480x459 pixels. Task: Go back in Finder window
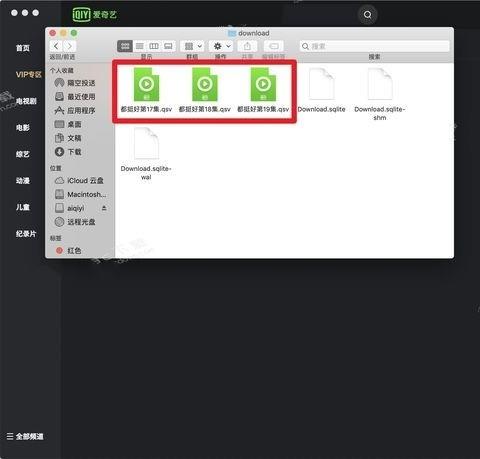[56, 46]
